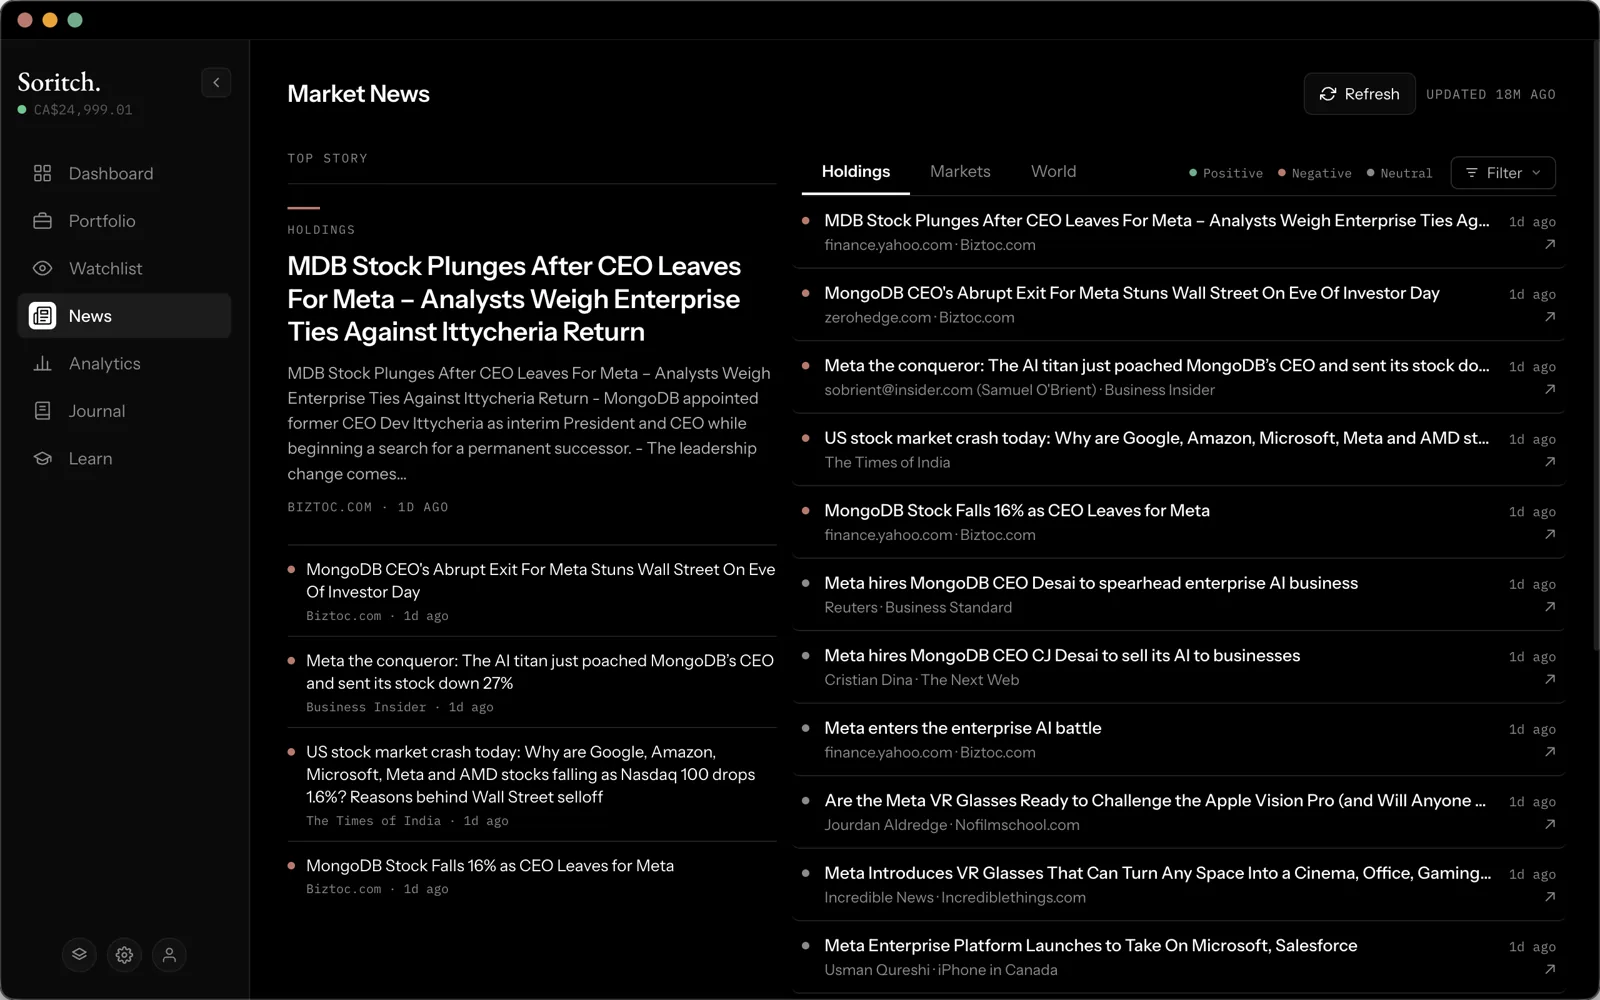The image size is (1600, 1000).
Task: Open external link arrow for Abrupt Exit story
Action: click(x=1550, y=317)
